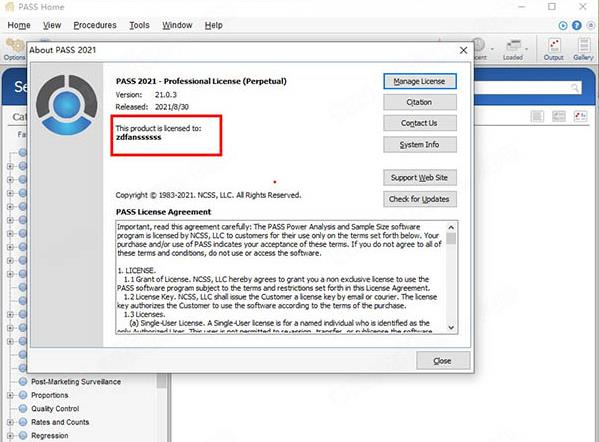599x442 pixels.
Task: Click the small icon right of help
Action: point(591,25)
